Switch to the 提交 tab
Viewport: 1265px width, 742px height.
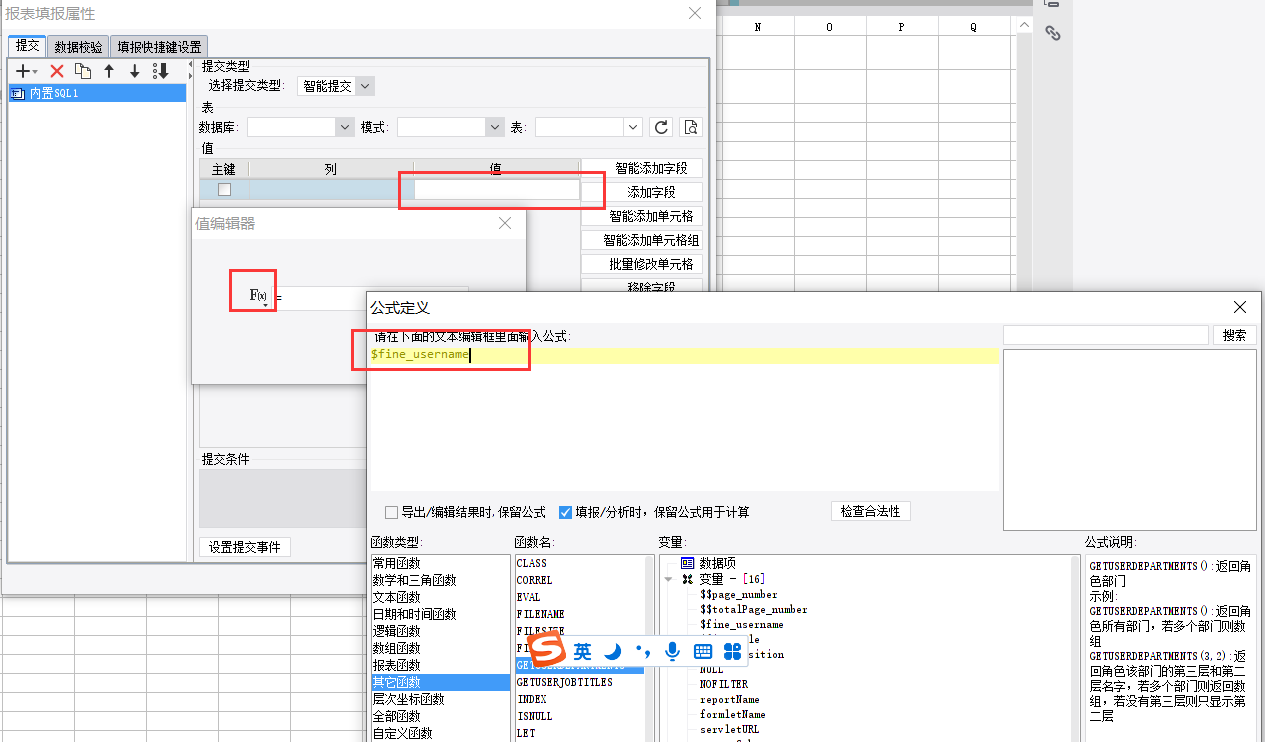coord(27,46)
